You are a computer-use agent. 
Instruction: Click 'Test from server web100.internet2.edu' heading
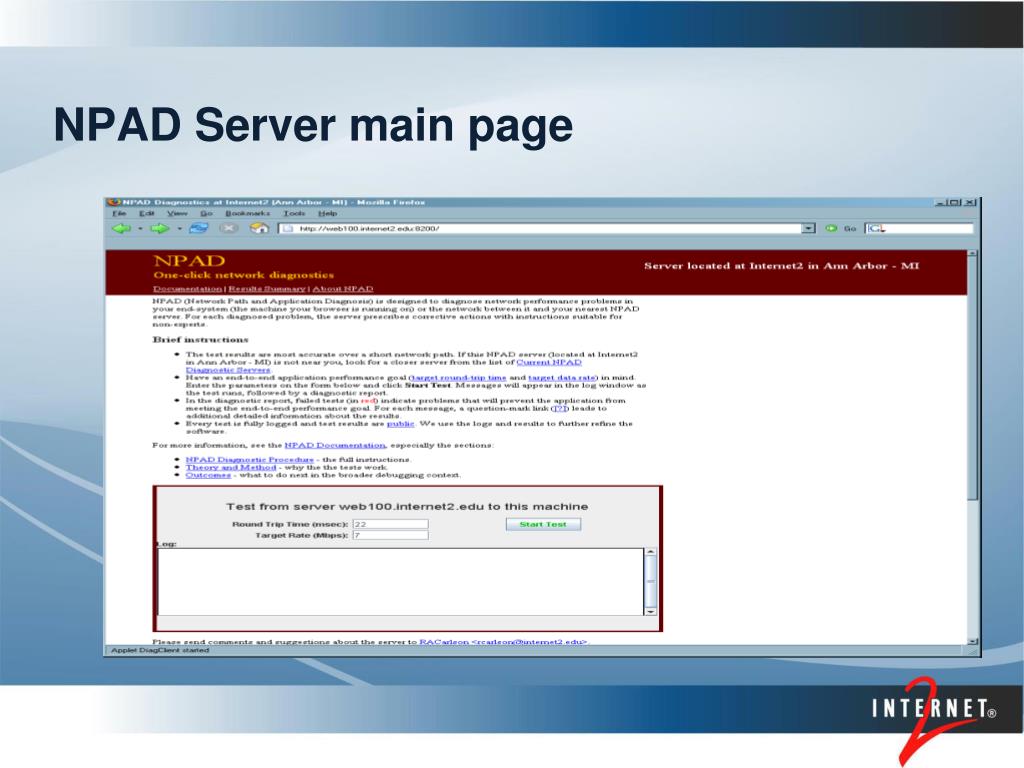point(407,507)
